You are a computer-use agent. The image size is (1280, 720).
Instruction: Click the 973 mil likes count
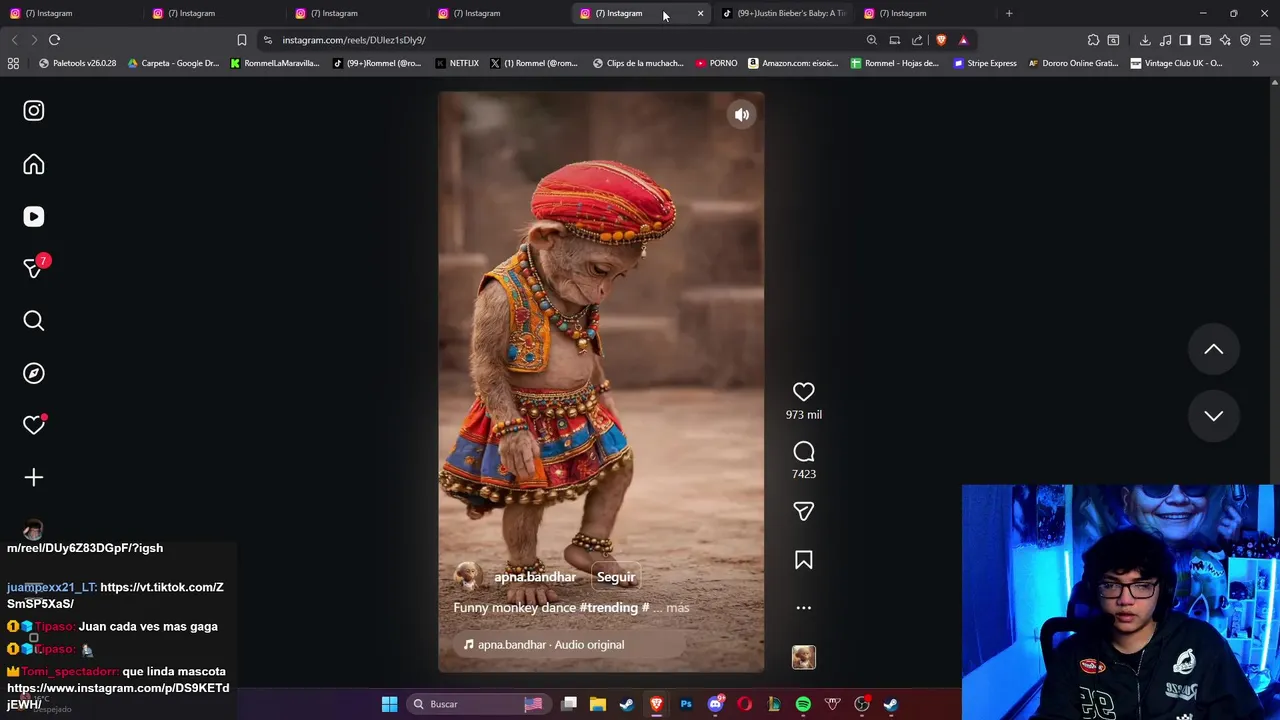(804, 415)
